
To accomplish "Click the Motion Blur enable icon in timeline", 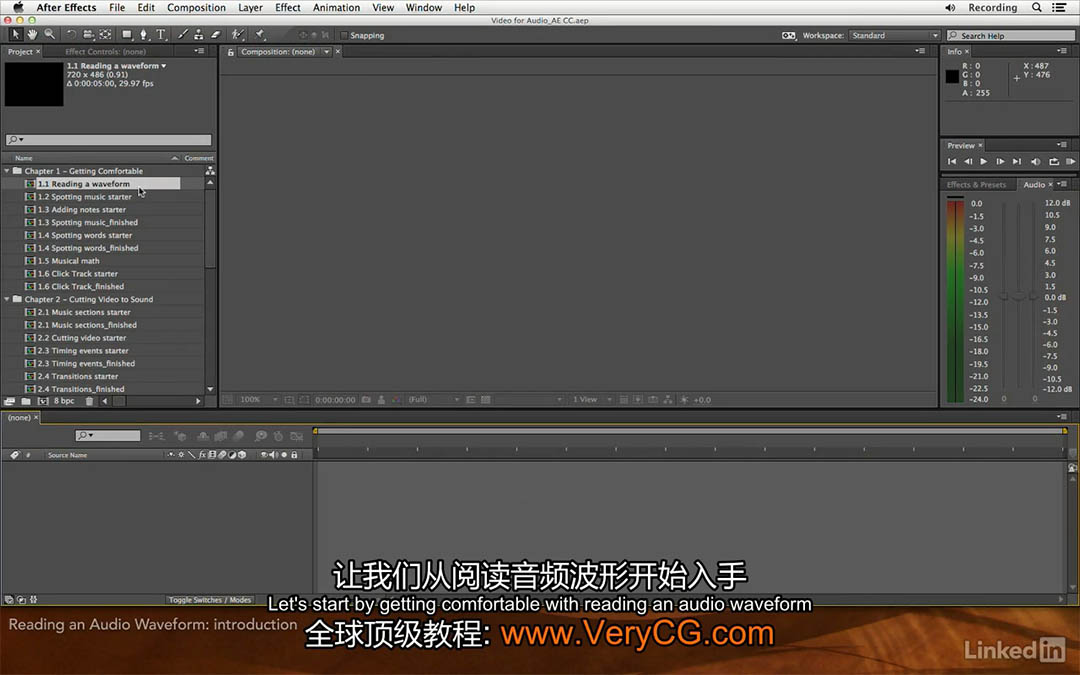I will coord(238,436).
